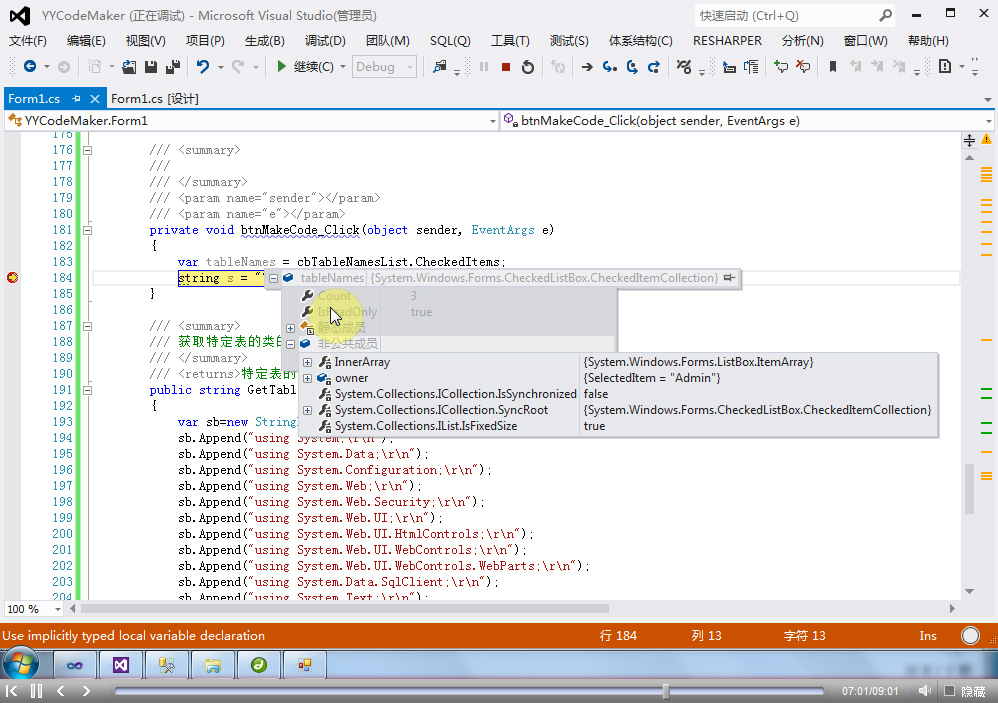Click the breakpoint marker on line 184
This screenshot has height=703, width=998.
tap(12, 277)
